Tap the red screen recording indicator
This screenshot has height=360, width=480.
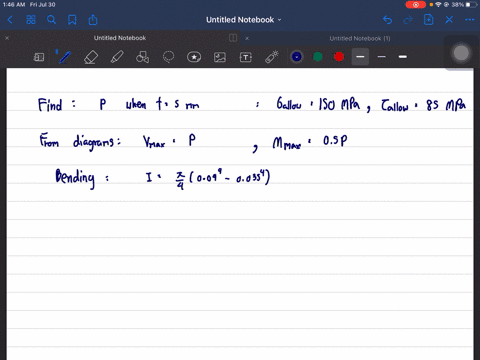tap(415, 5)
